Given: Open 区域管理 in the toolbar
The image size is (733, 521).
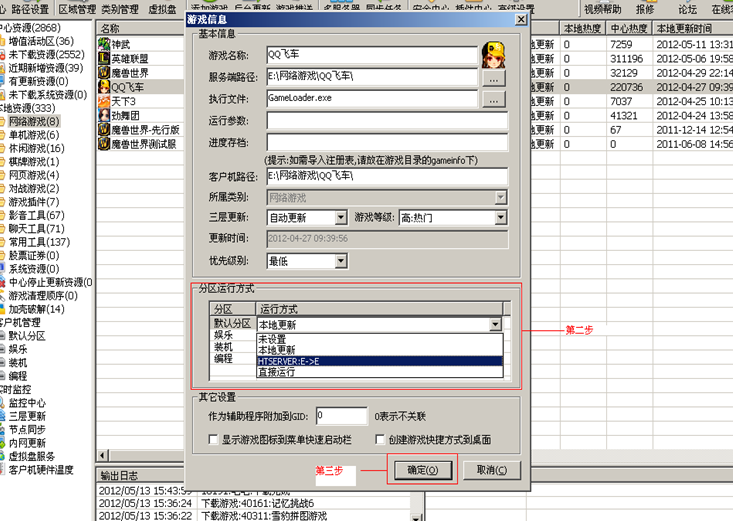Looking at the screenshot, I should 77,9.
